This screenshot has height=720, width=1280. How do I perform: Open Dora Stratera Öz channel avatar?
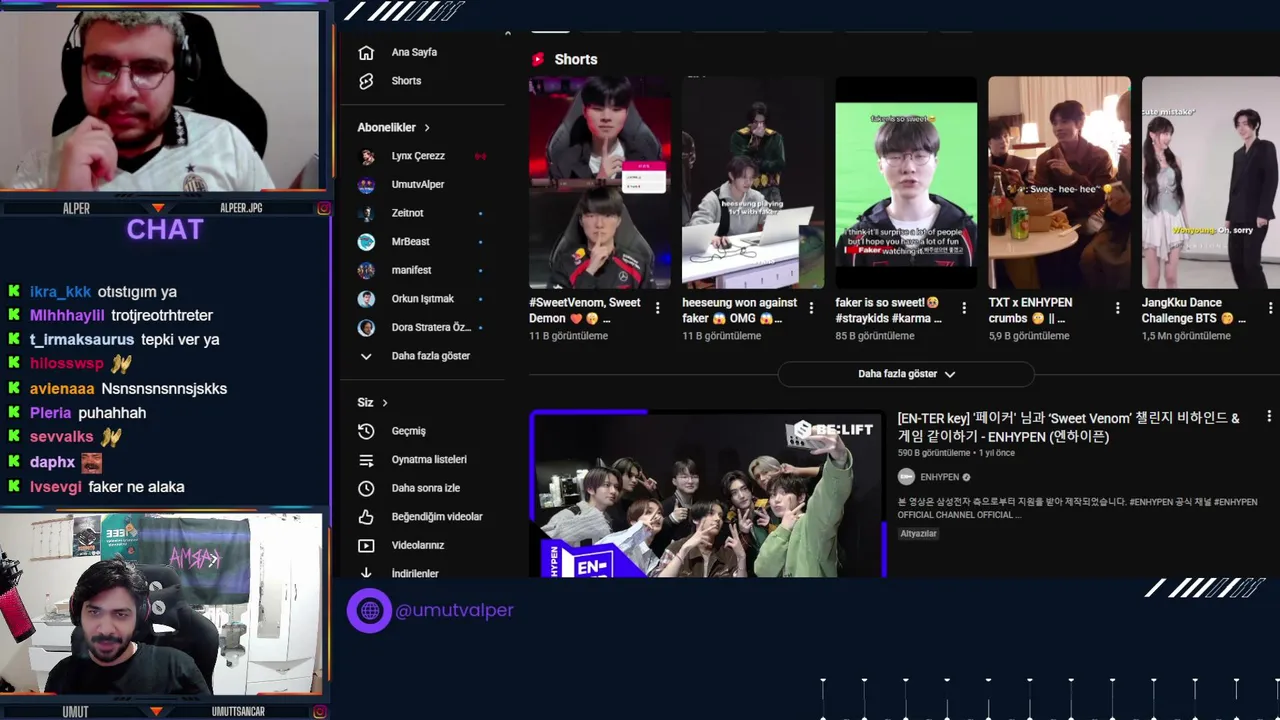pyautogui.click(x=367, y=328)
